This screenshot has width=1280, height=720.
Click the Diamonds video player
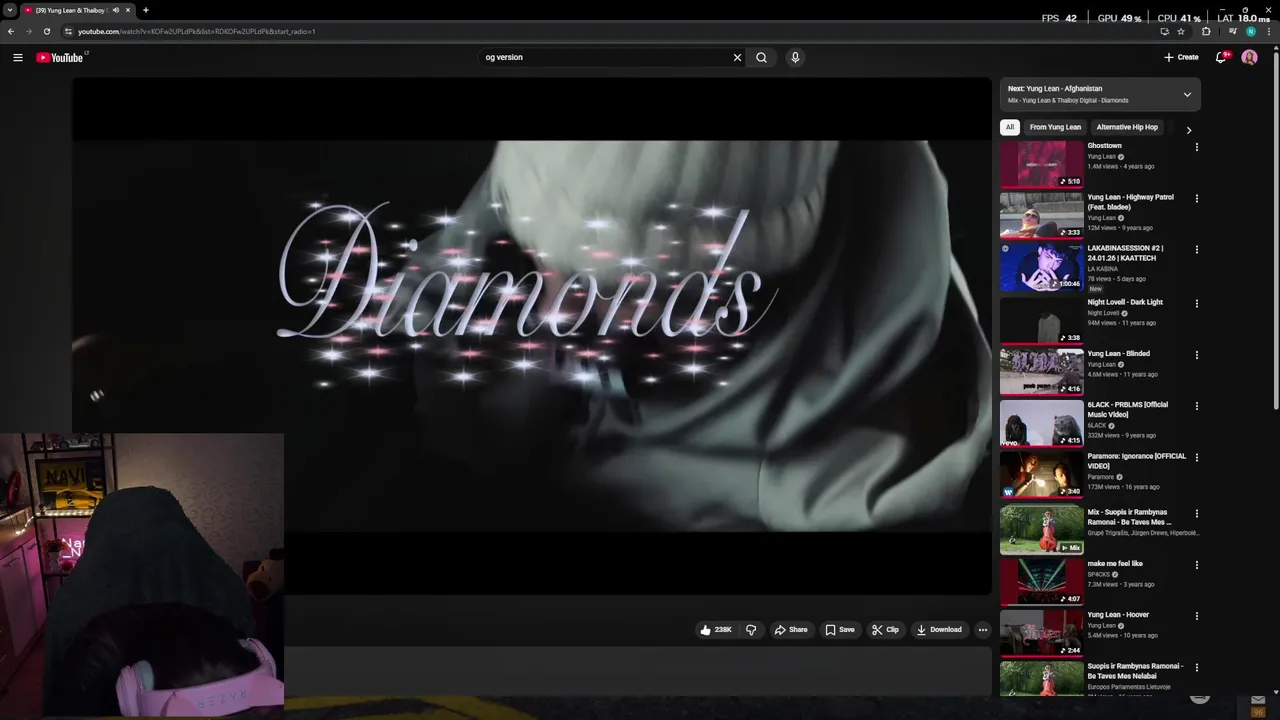click(531, 336)
